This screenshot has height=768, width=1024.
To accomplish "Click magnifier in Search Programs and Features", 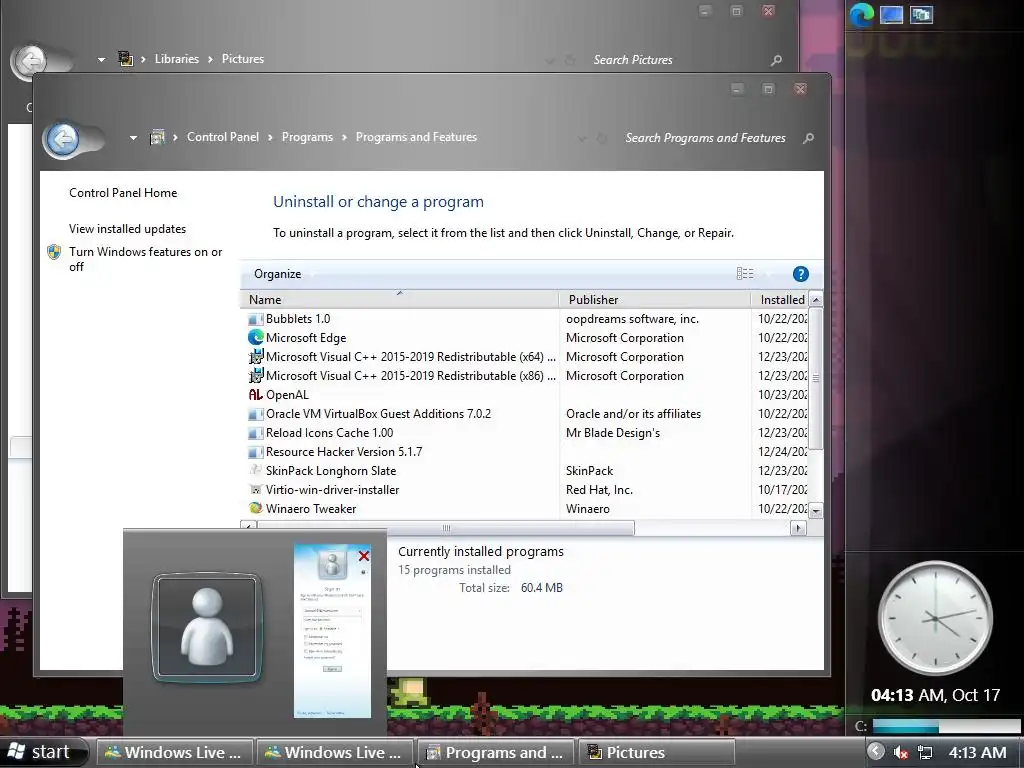I will (x=808, y=138).
